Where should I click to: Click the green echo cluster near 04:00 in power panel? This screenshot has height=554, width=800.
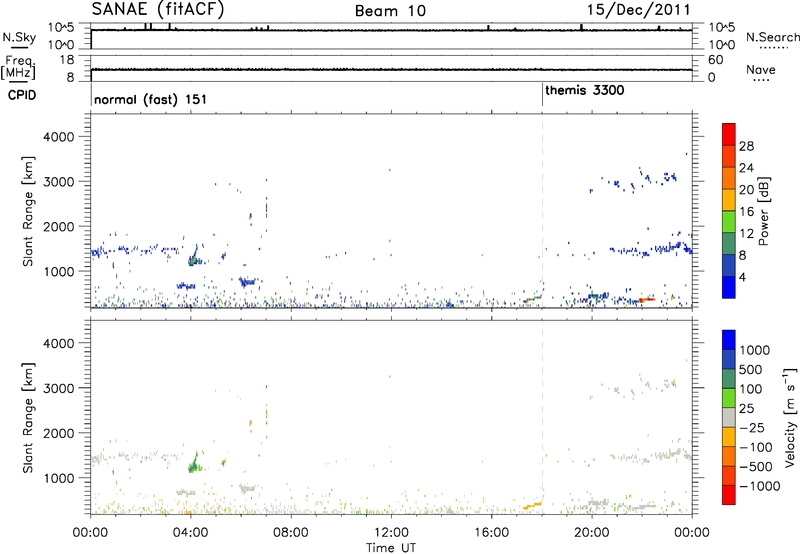pyautogui.click(x=194, y=256)
